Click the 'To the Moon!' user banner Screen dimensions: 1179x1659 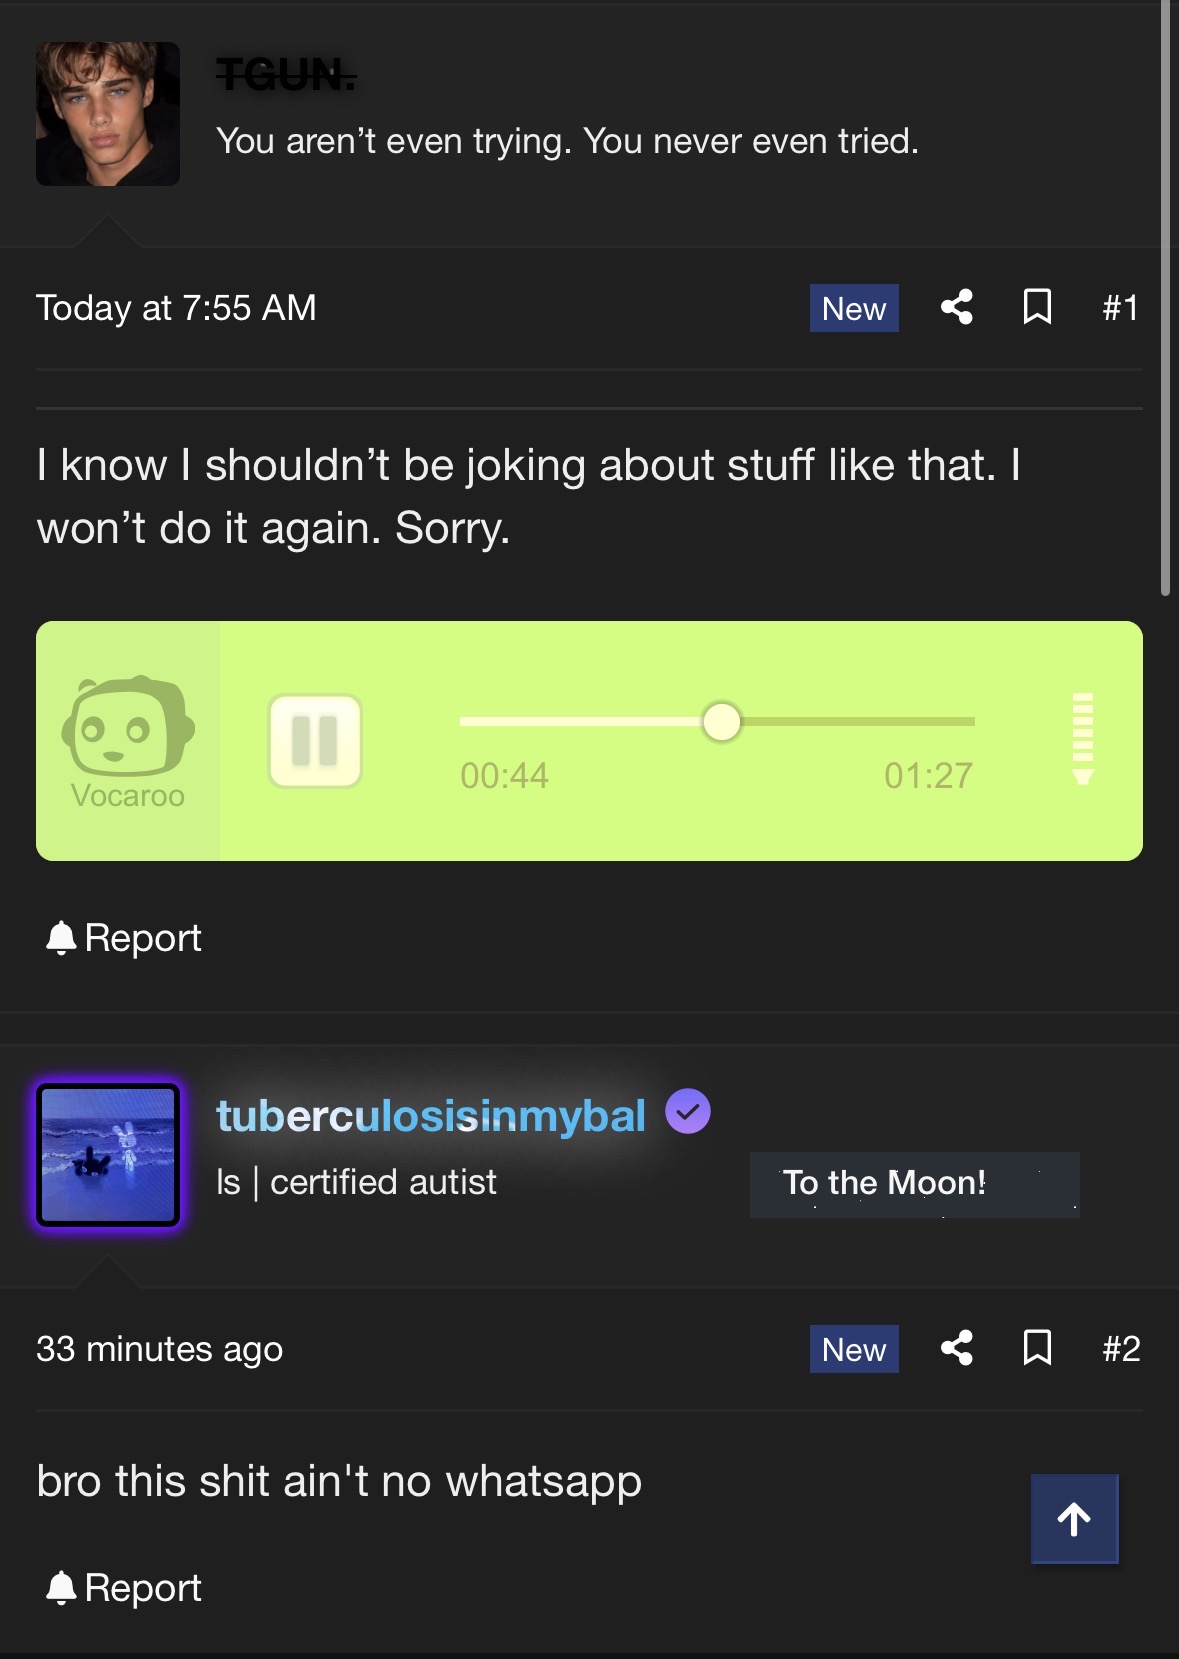[914, 1184]
